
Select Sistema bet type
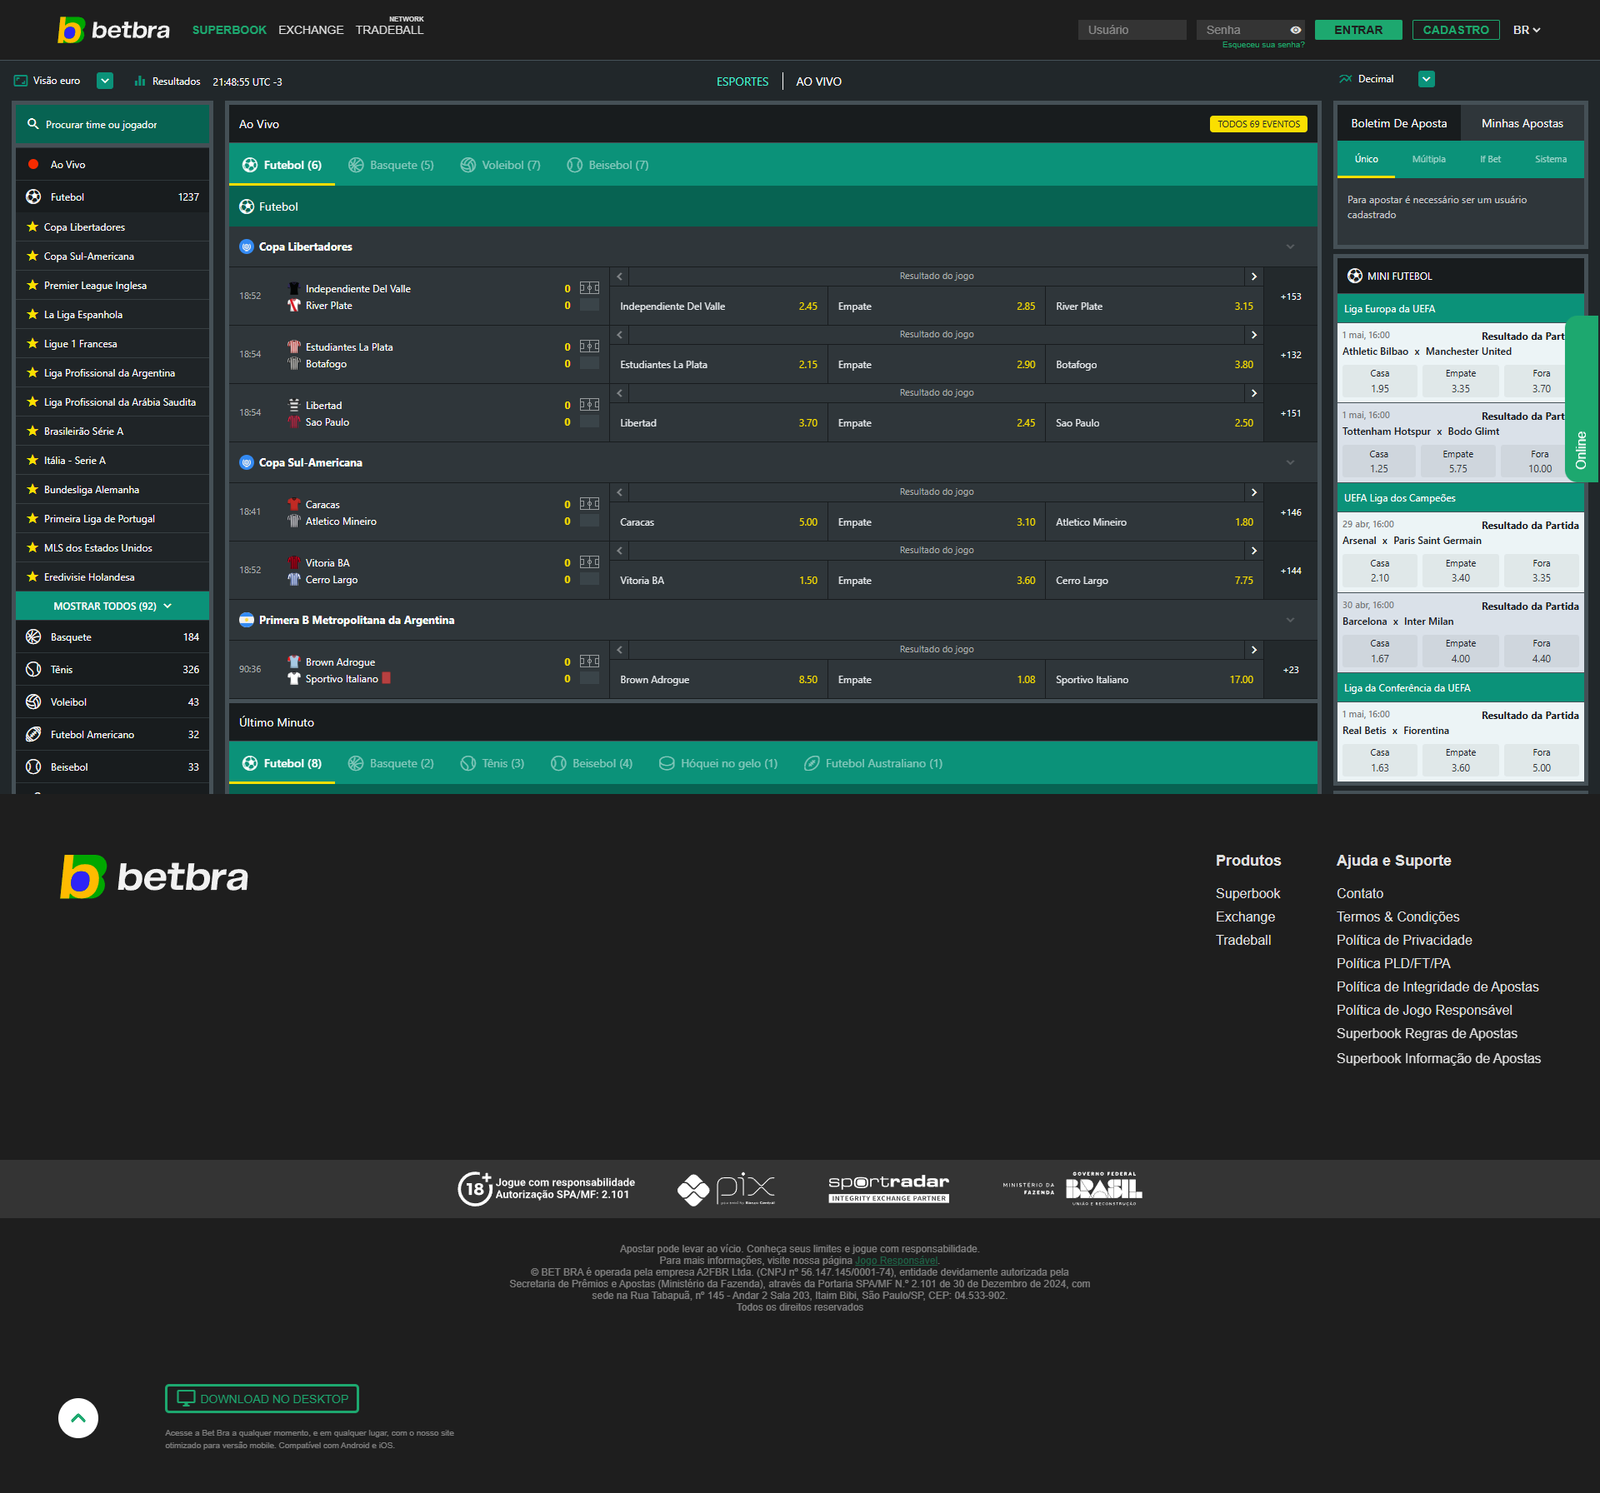pos(1551,160)
